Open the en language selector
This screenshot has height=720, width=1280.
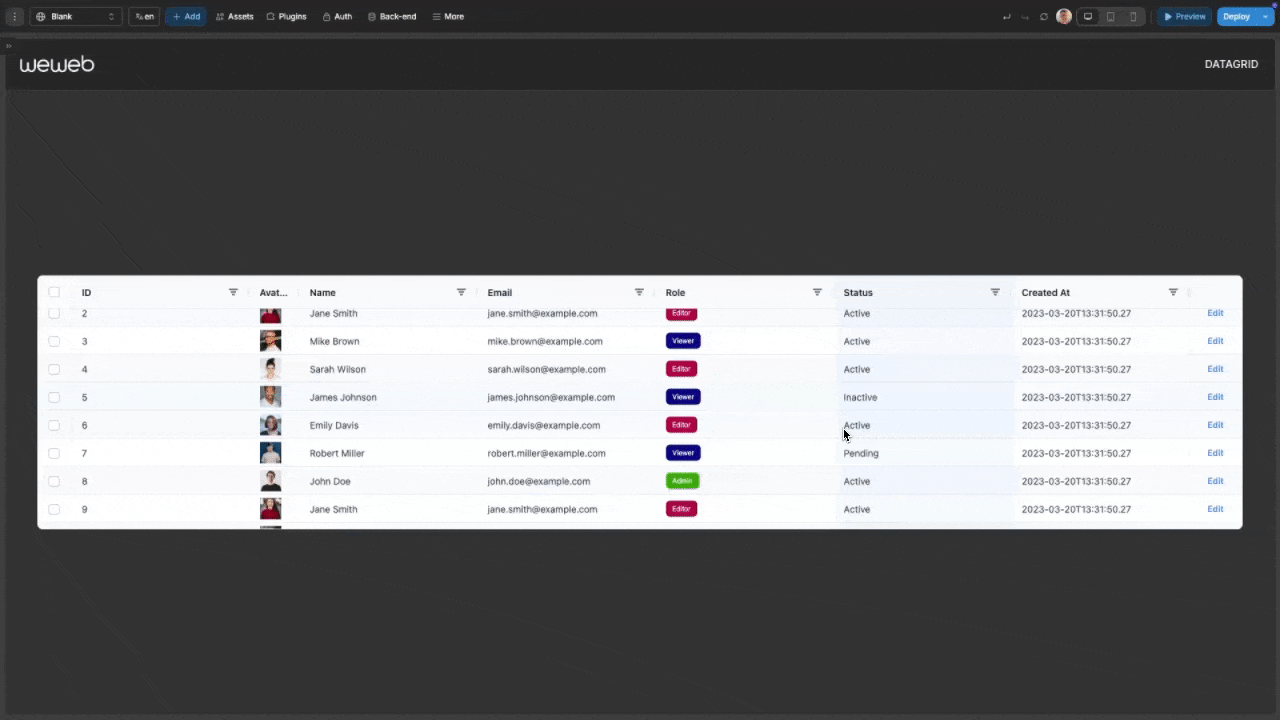point(144,17)
